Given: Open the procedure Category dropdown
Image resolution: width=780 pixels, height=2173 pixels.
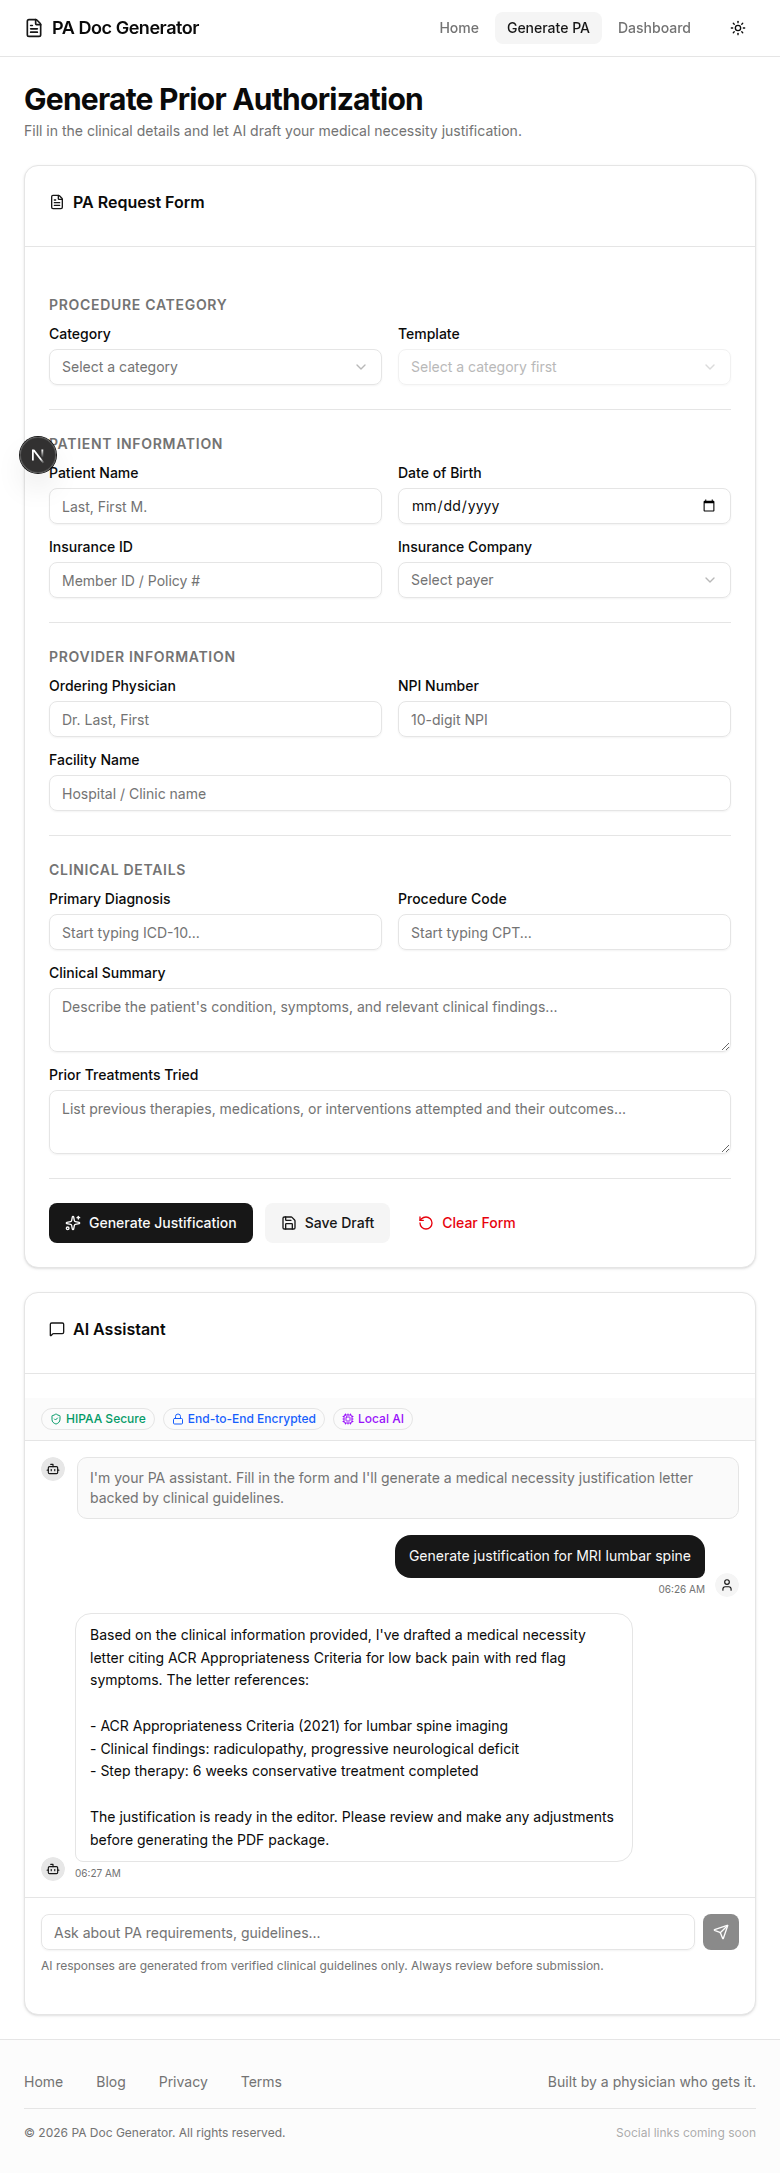Looking at the screenshot, I should [x=215, y=367].
